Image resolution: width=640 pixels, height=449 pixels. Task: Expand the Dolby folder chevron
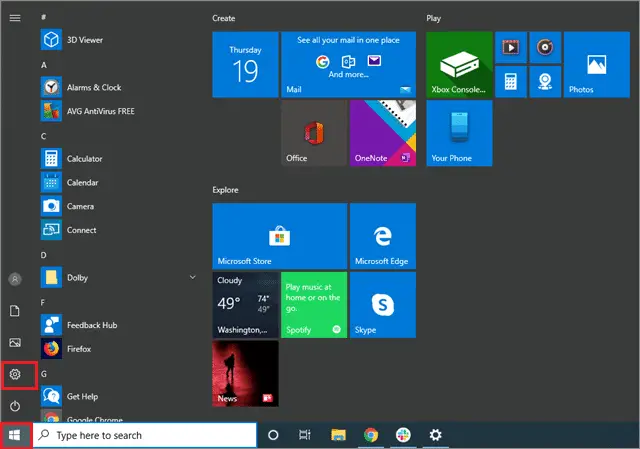coord(192,277)
